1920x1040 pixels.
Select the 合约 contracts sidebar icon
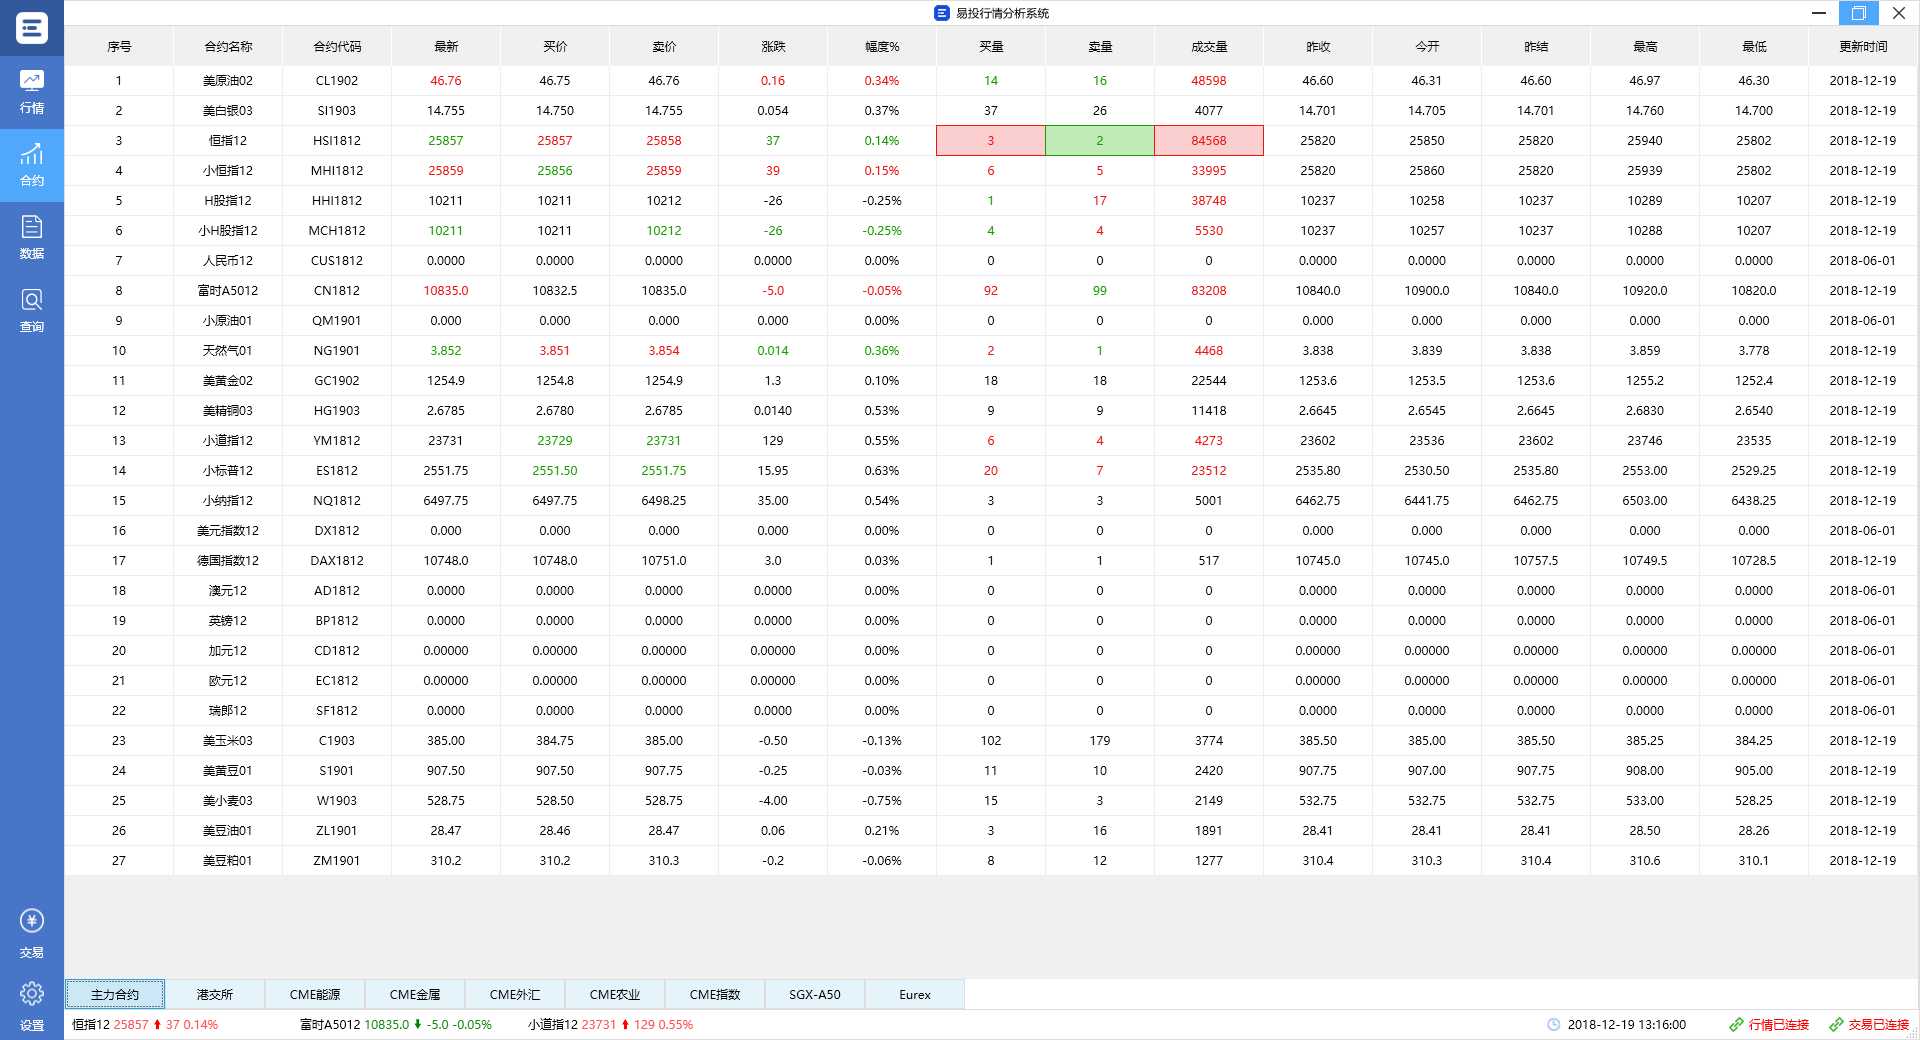(32, 165)
